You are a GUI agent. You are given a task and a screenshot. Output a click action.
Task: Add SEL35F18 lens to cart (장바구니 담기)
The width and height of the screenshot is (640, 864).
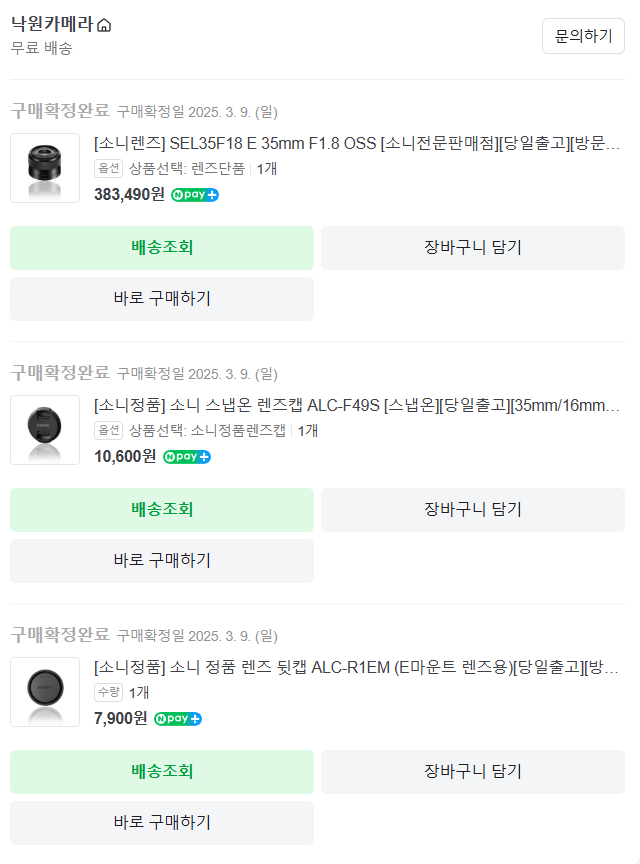pyautogui.click(x=473, y=248)
